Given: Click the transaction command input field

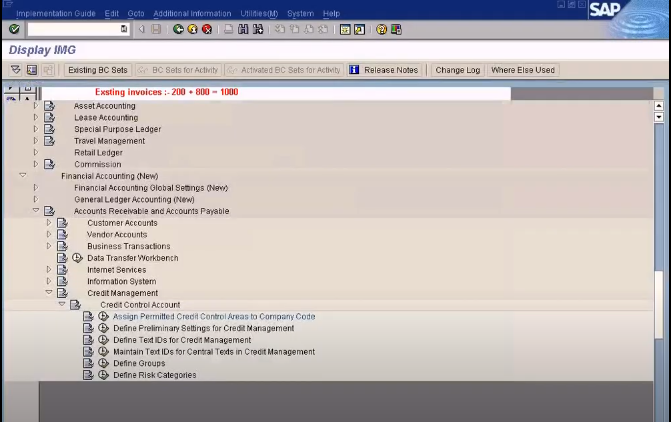Looking at the screenshot, I should 74,29.
